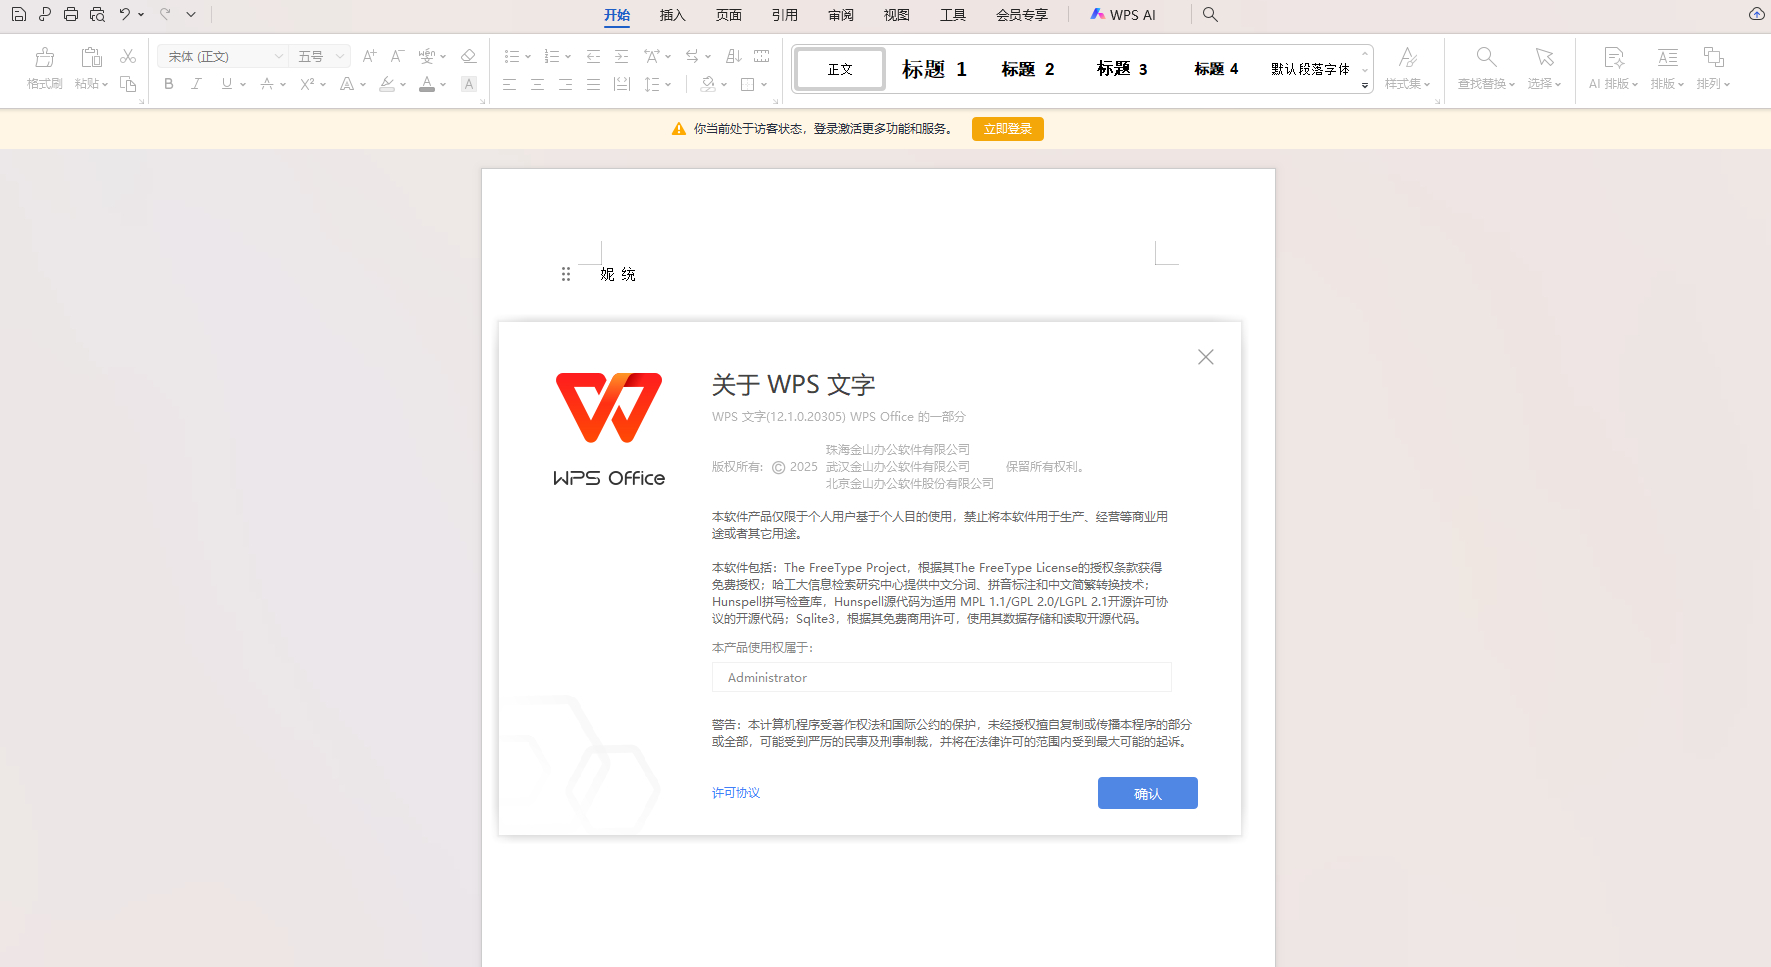Open the Find and Replace (查找替换) dropdown

1486,84
